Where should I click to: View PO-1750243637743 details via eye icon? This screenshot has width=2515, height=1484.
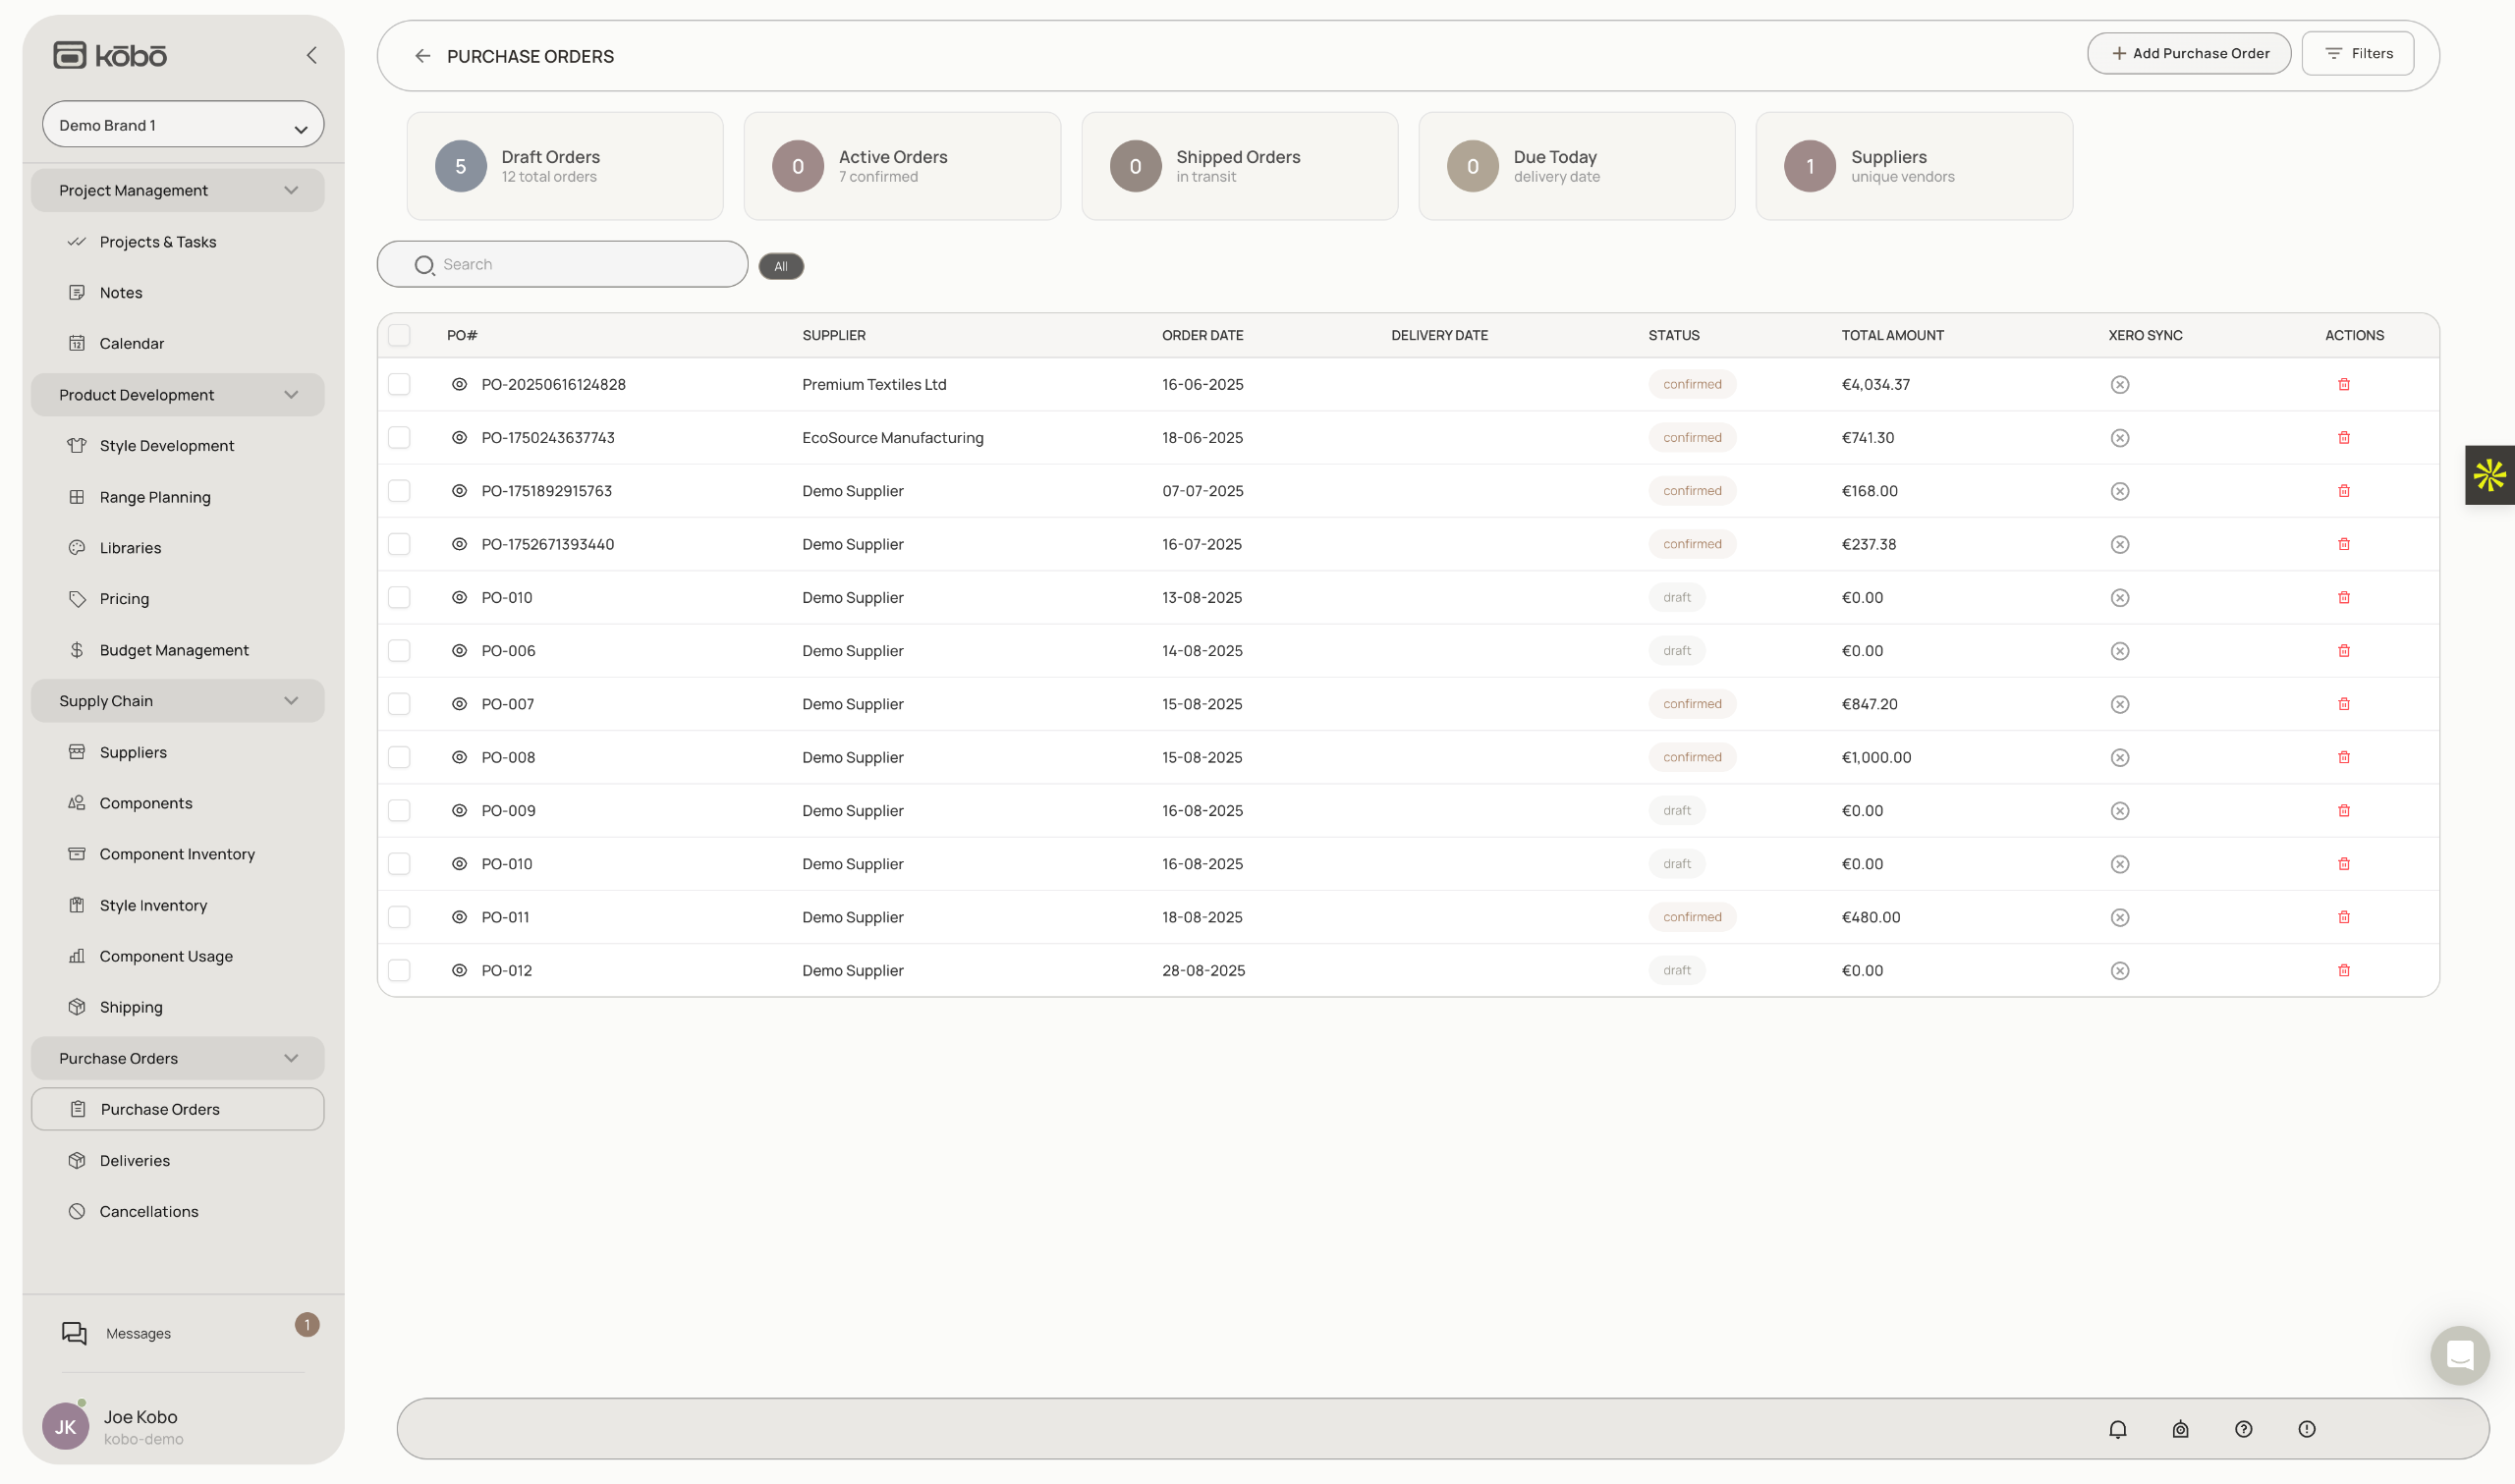(459, 437)
